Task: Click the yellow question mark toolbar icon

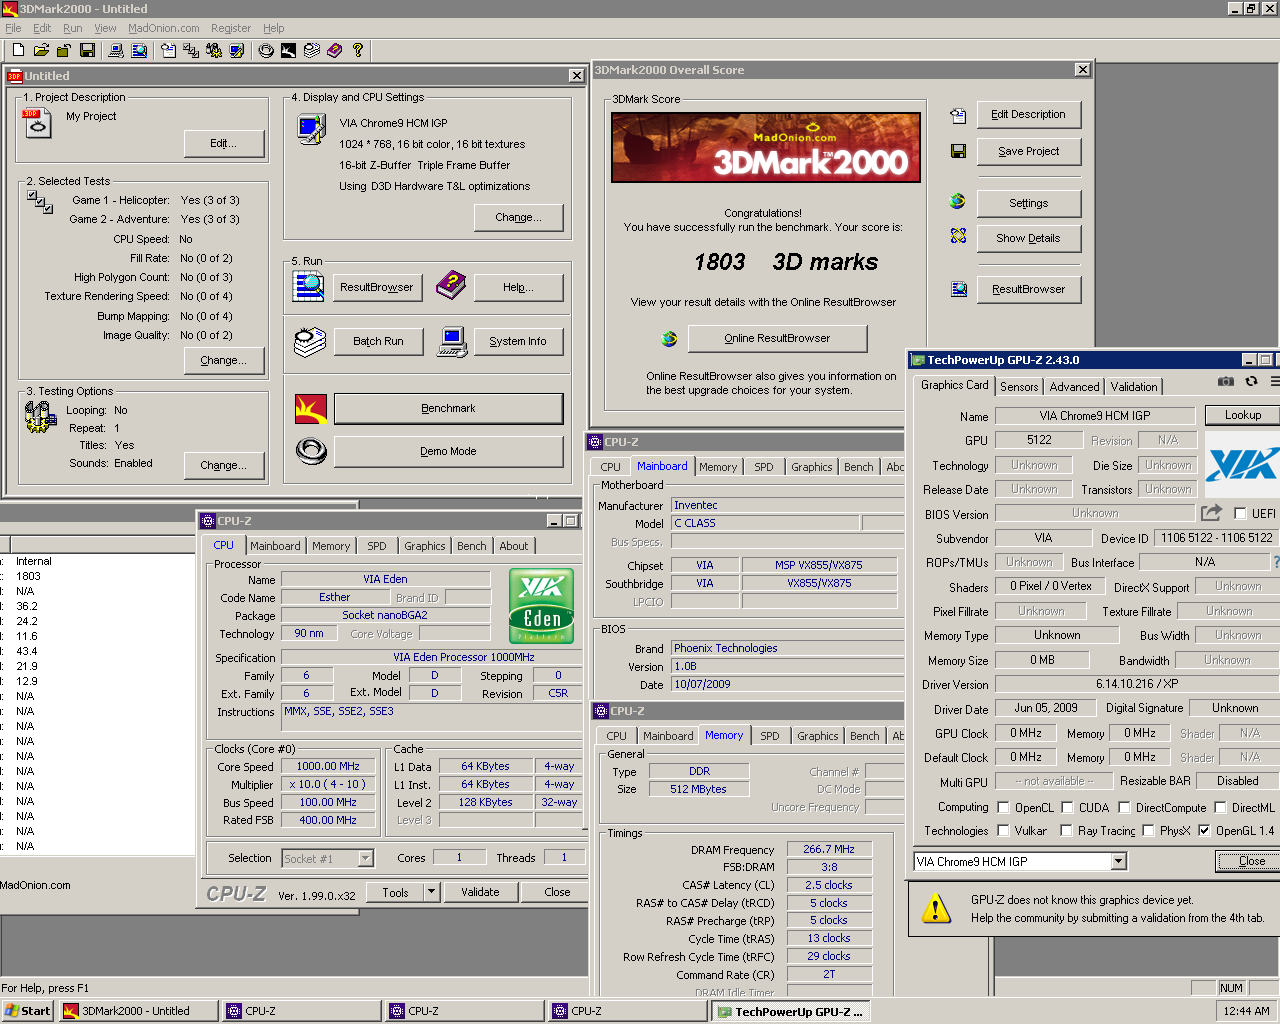Action: click(x=358, y=50)
